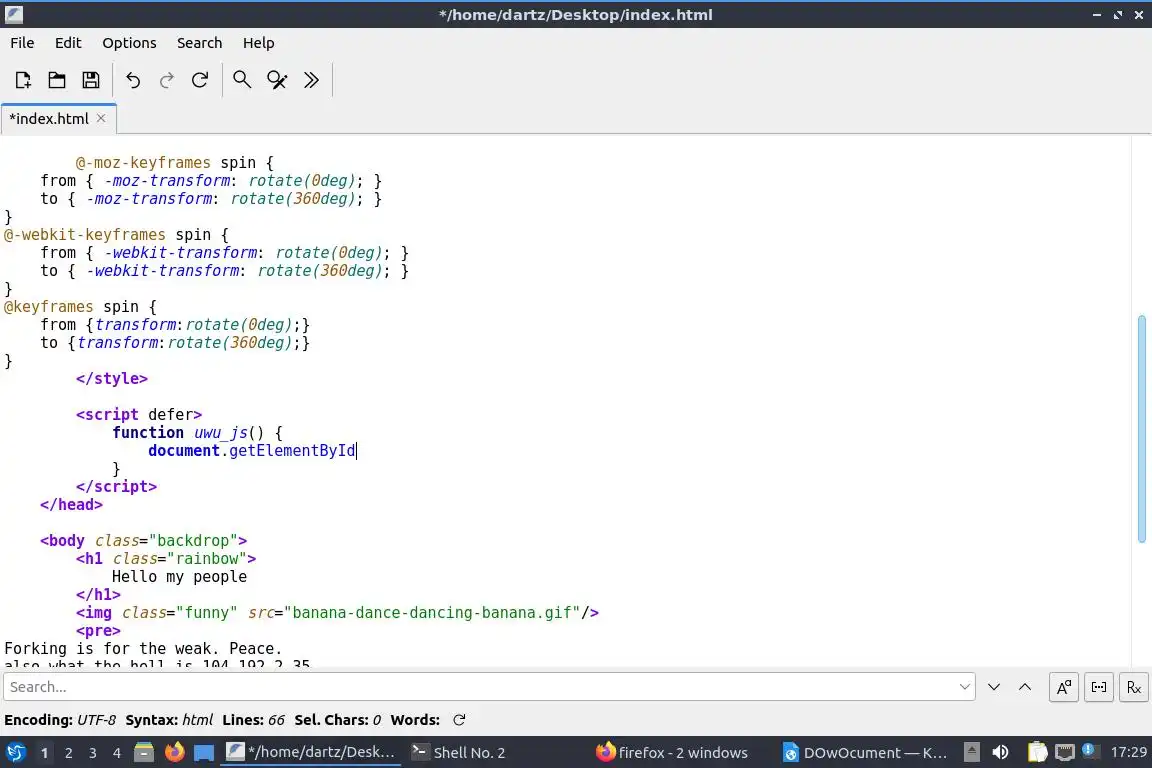Viewport: 1152px width, 768px height.
Task: Click the network monitor tray icon
Action: (1065, 752)
